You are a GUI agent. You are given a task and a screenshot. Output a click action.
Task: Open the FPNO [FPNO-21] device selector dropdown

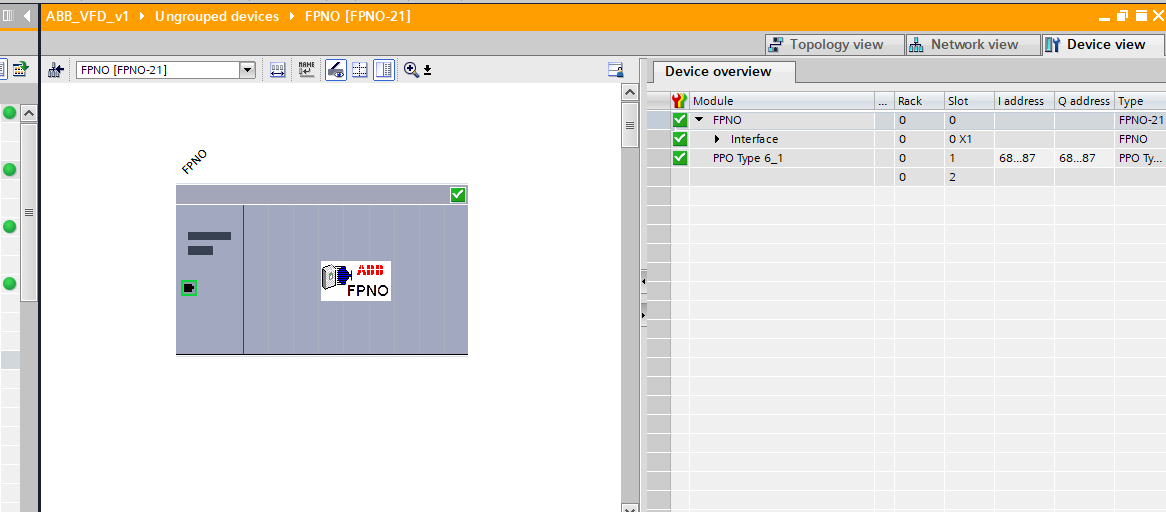pyautogui.click(x=248, y=71)
